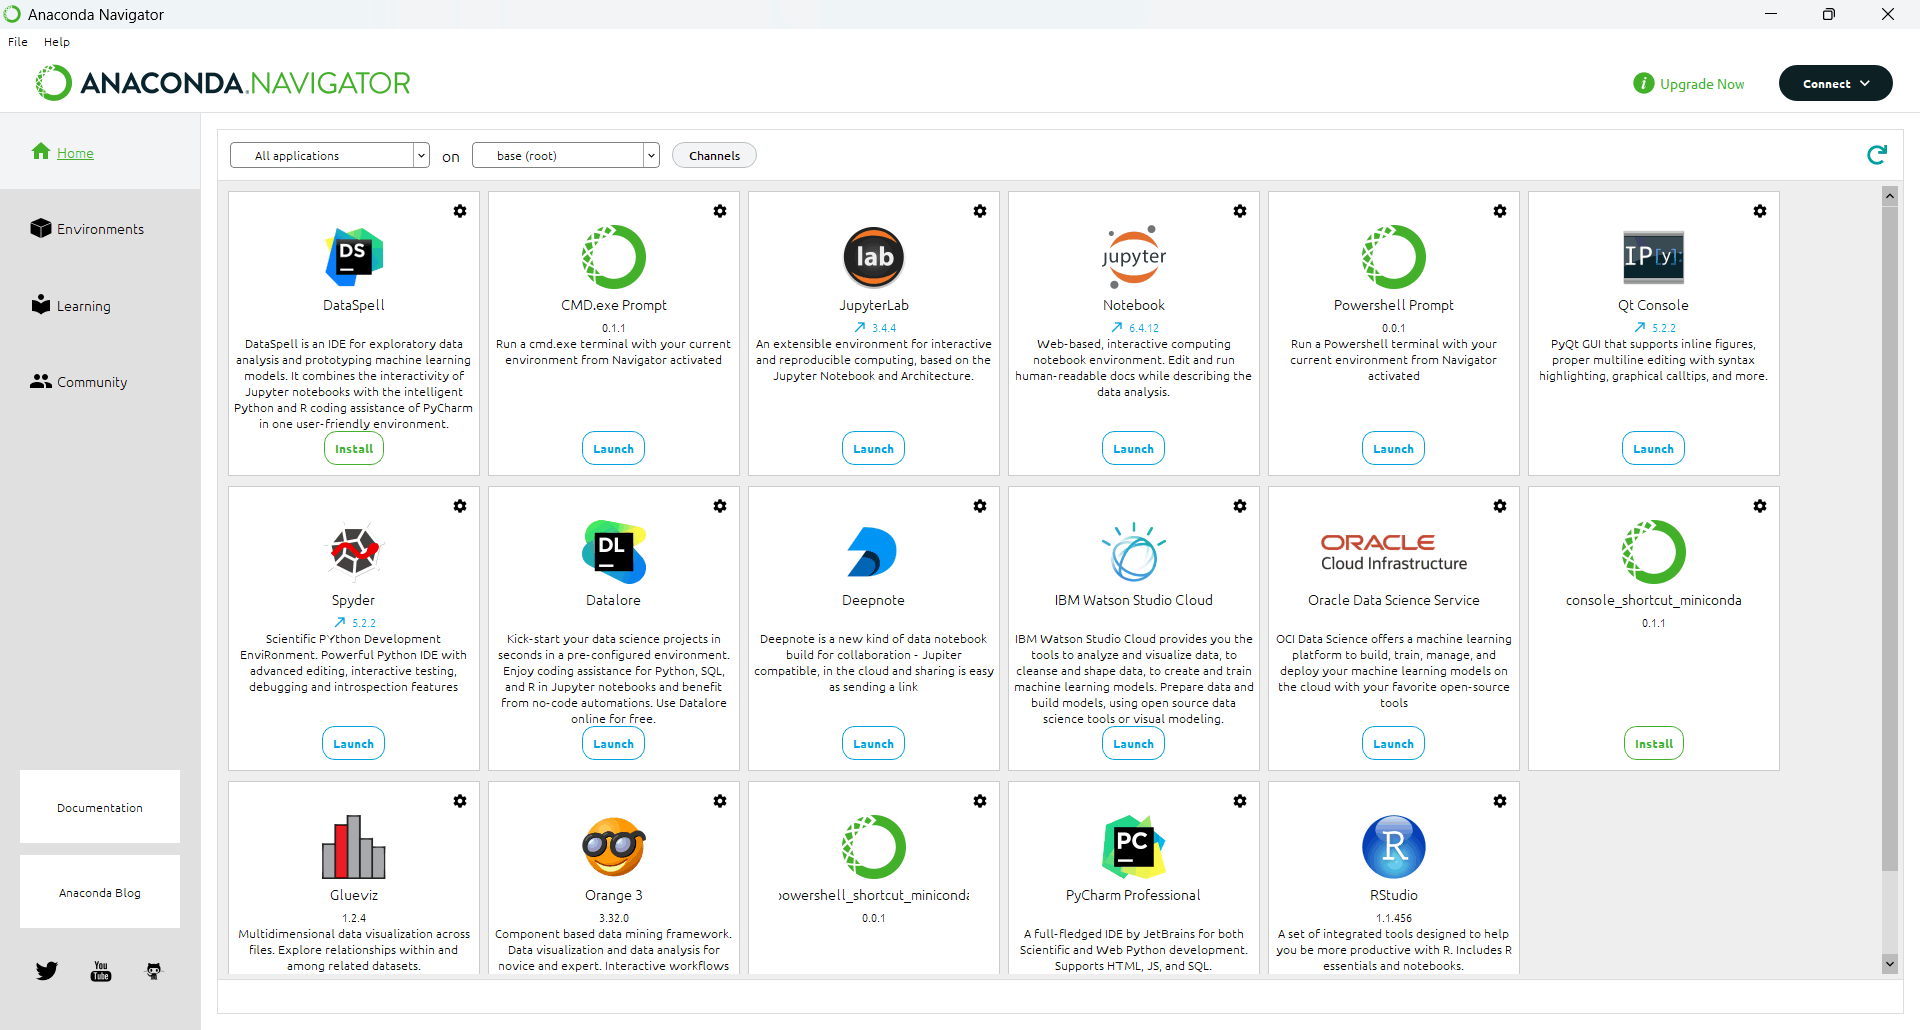Viewport: 1920px width, 1030px height.
Task: Open settings gear on DataSpell card
Action: pos(460,211)
